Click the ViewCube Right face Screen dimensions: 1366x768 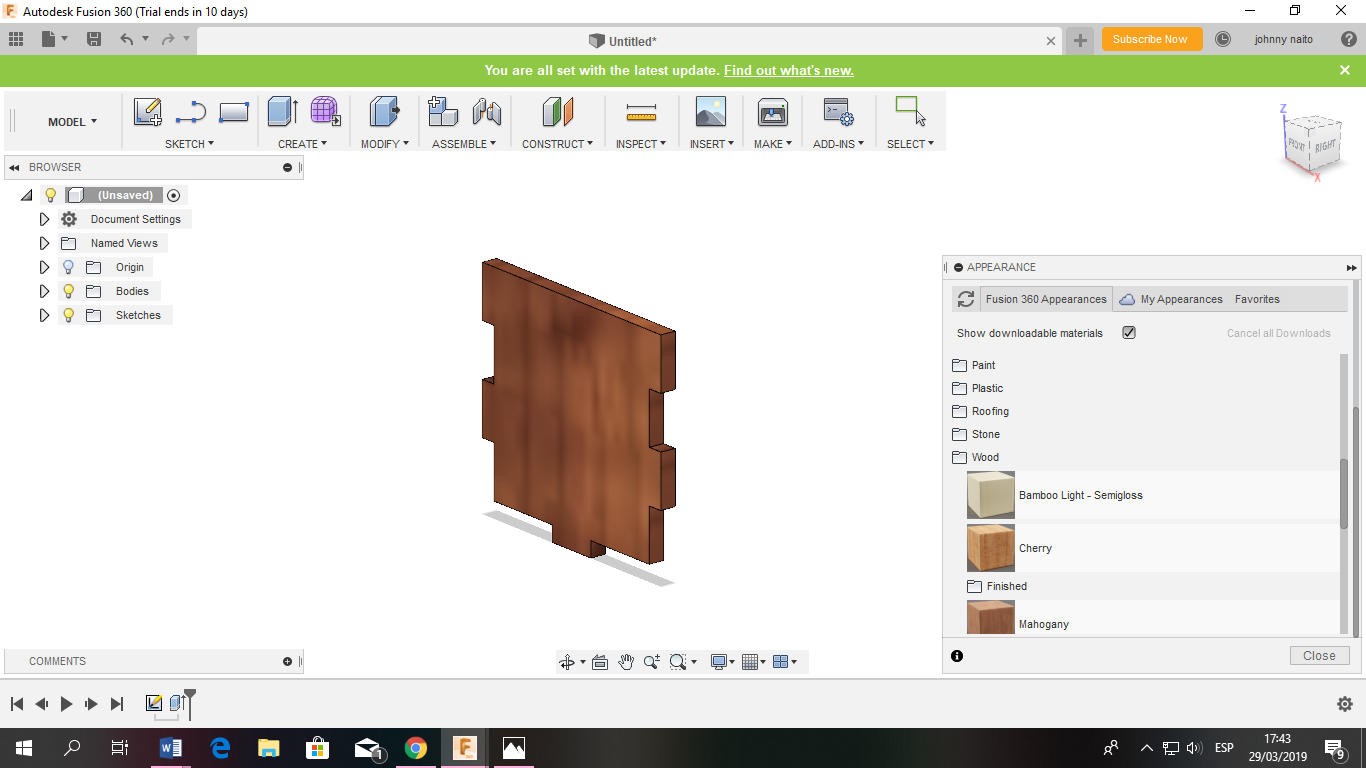[x=1325, y=145]
